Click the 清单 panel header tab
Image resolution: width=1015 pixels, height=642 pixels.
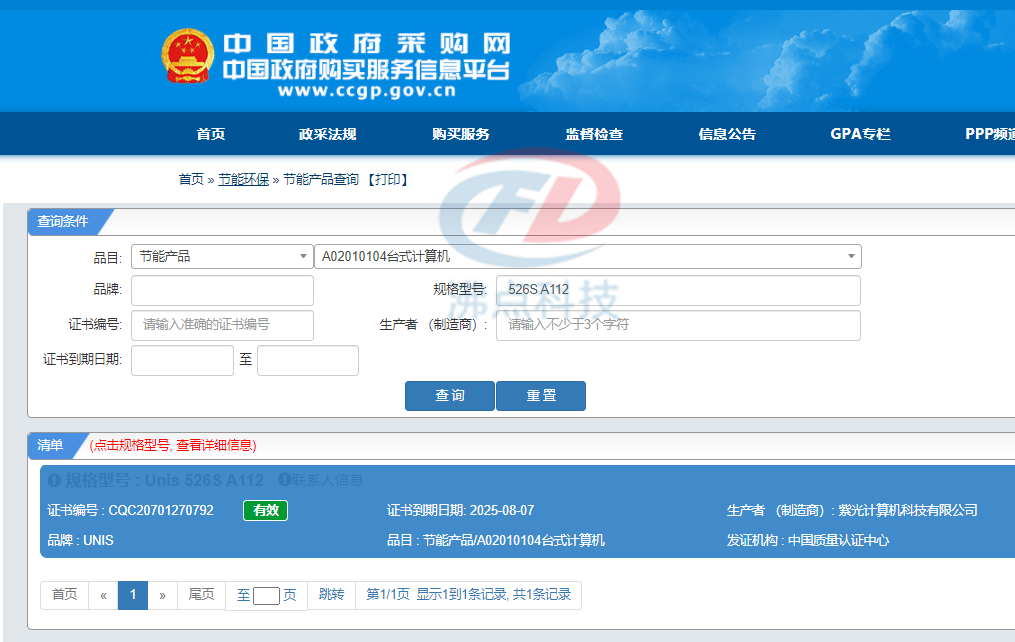point(50,445)
